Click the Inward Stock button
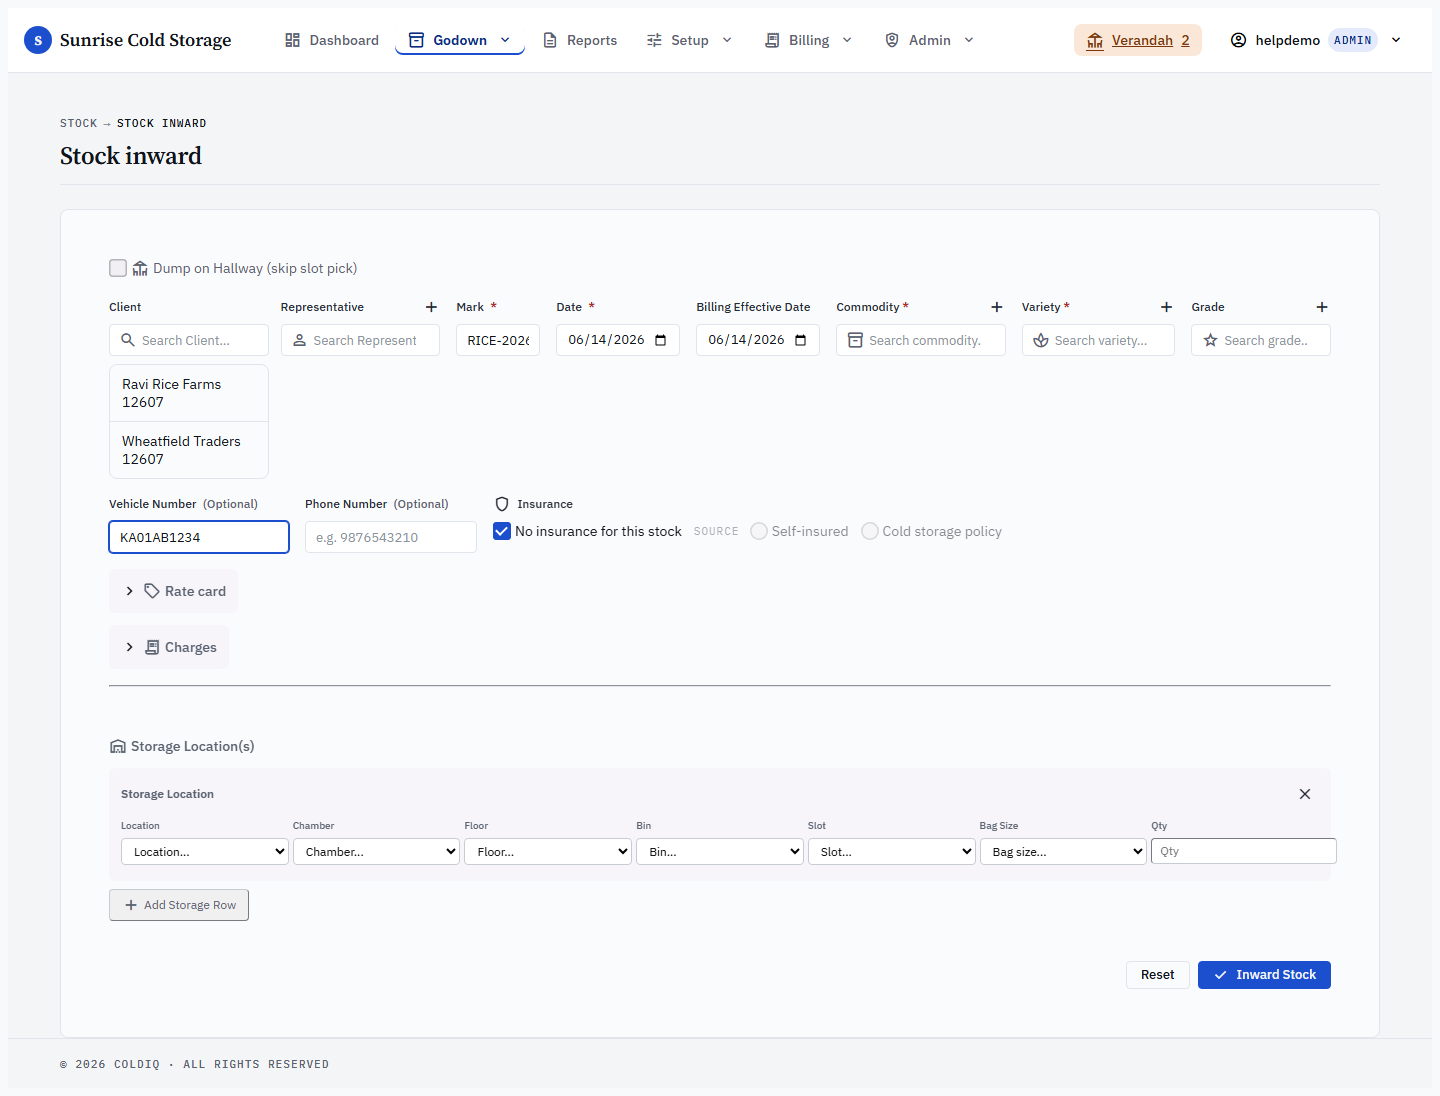The image size is (1440, 1096). (x=1264, y=975)
